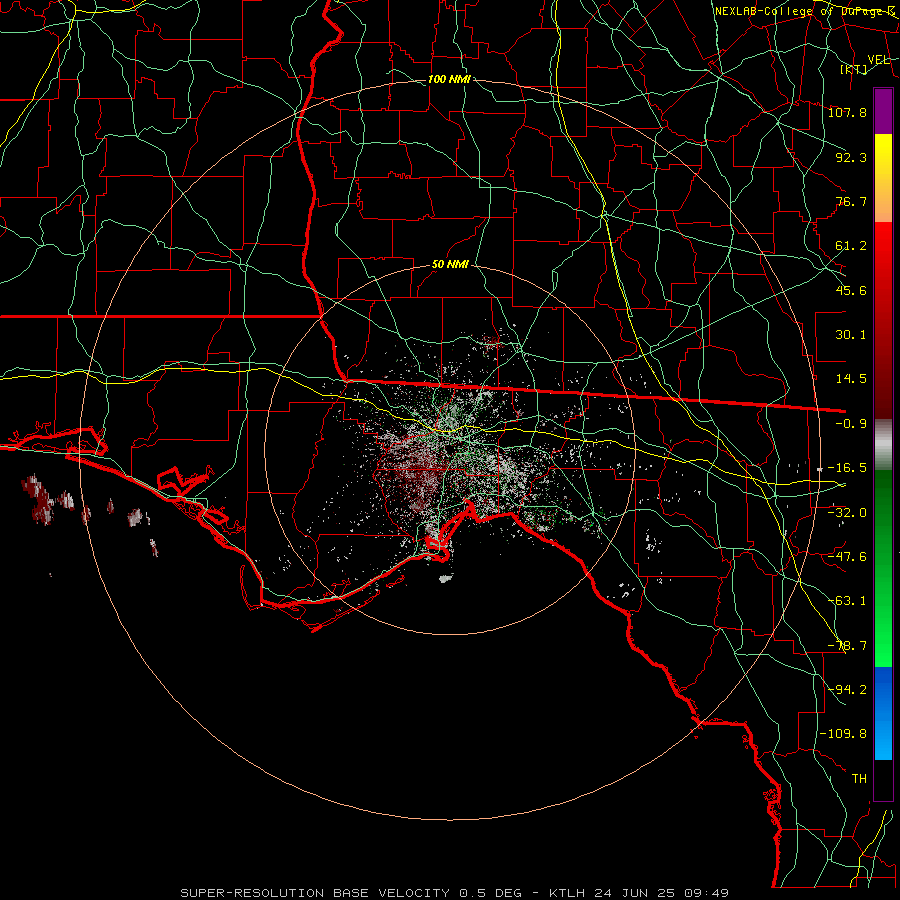Screen dimensions: 900x900
Task: Select the 30.1 velocity scale value
Action: tap(851, 335)
